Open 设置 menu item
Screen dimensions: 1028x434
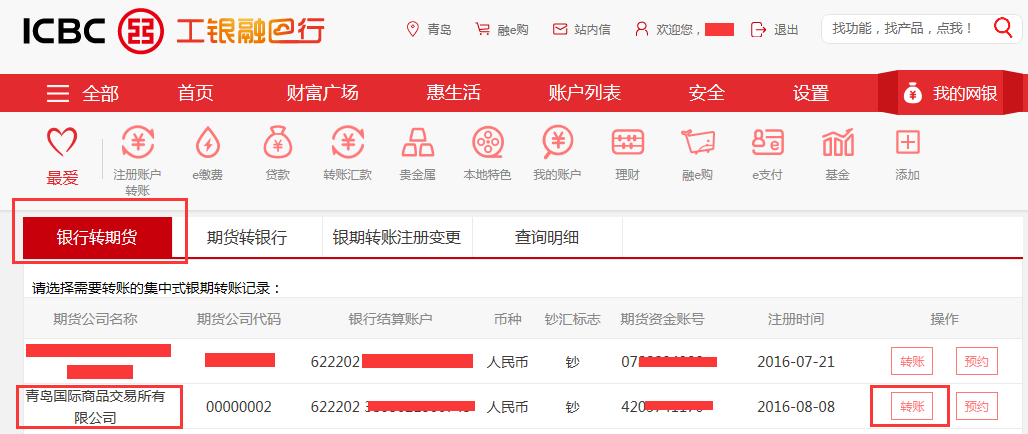point(811,93)
